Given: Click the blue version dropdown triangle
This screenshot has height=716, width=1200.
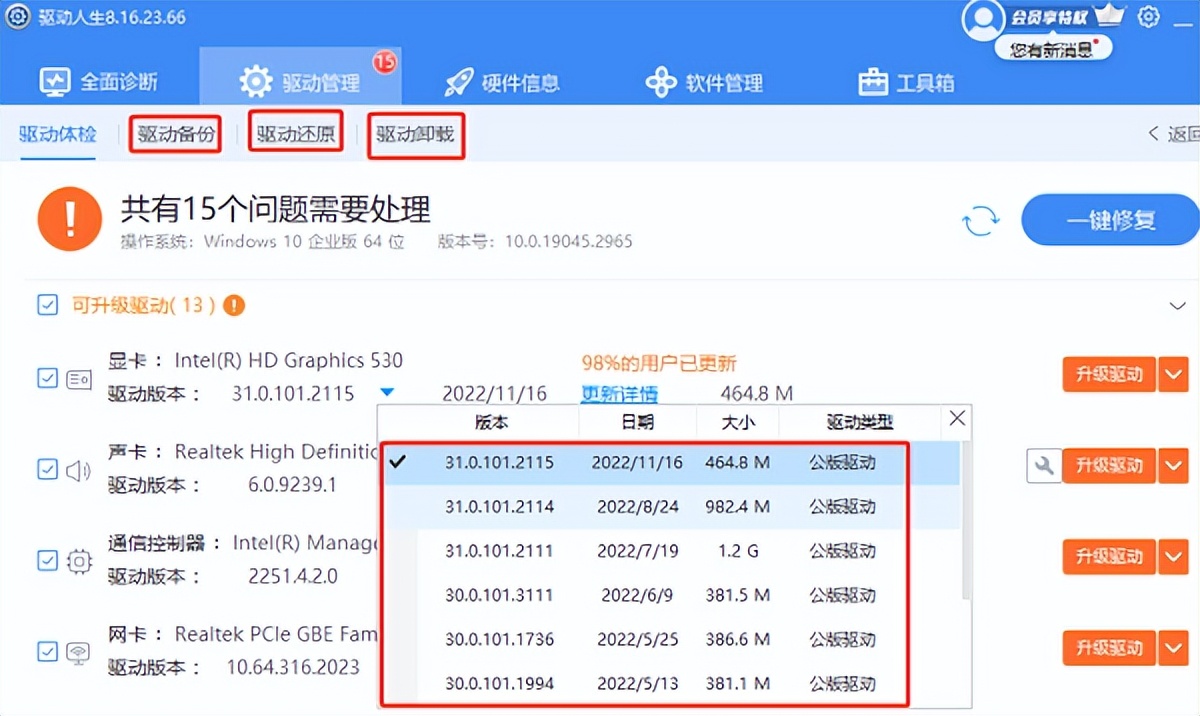Looking at the screenshot, I should pyautogui.click(x=388, y=393).
